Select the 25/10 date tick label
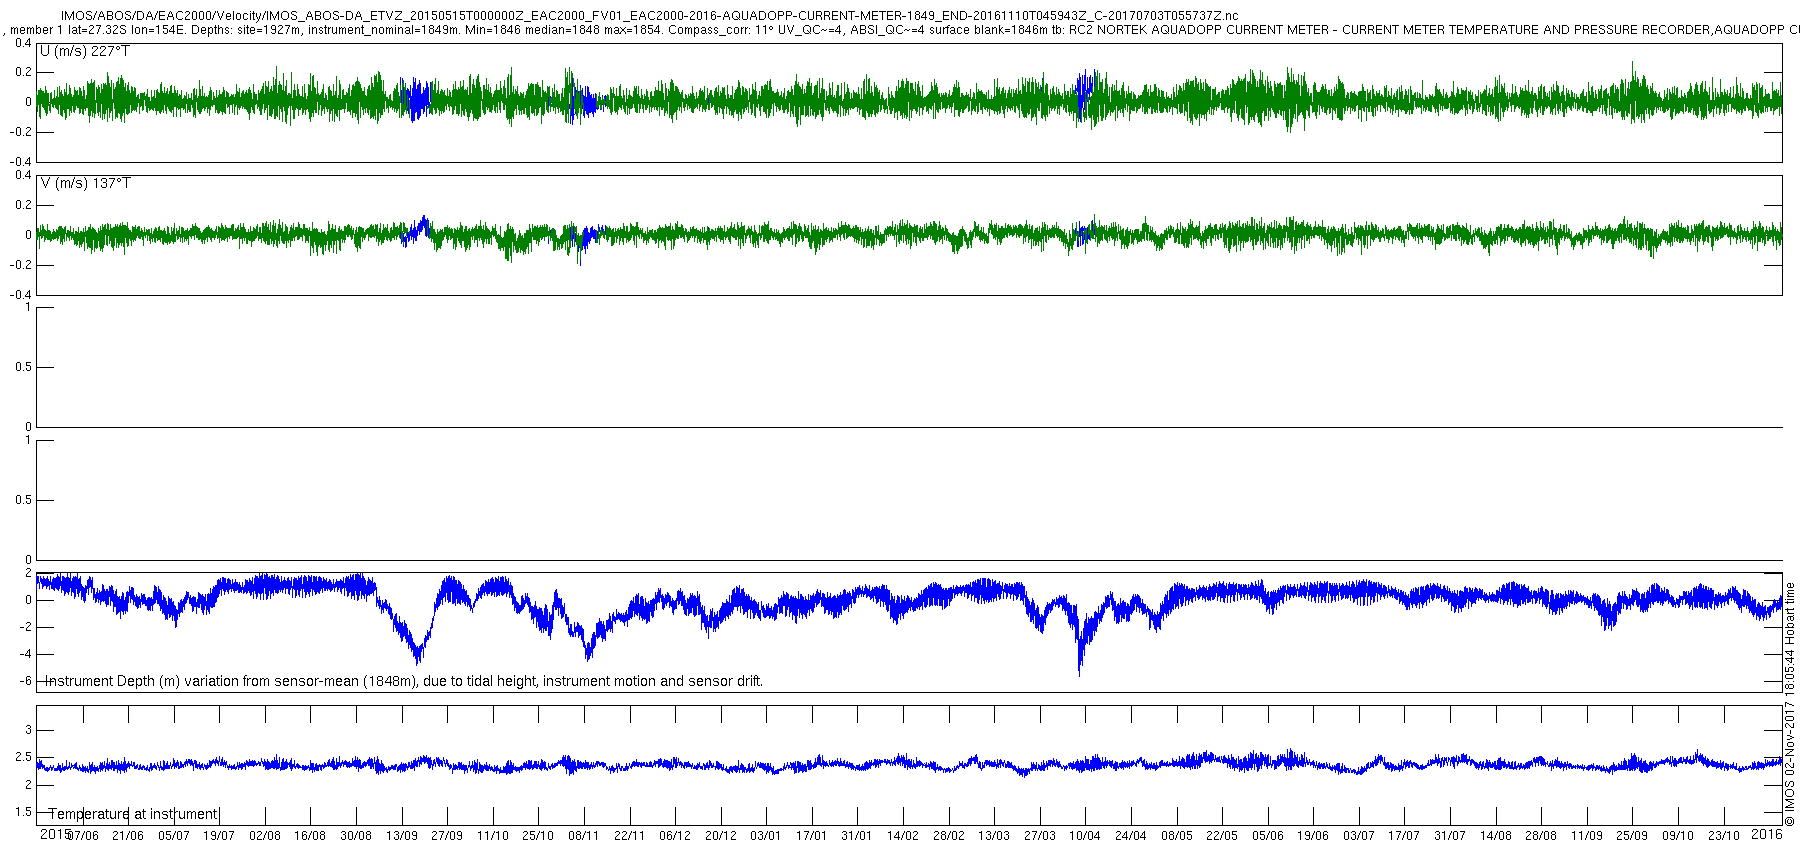 (x=538, y=836)
